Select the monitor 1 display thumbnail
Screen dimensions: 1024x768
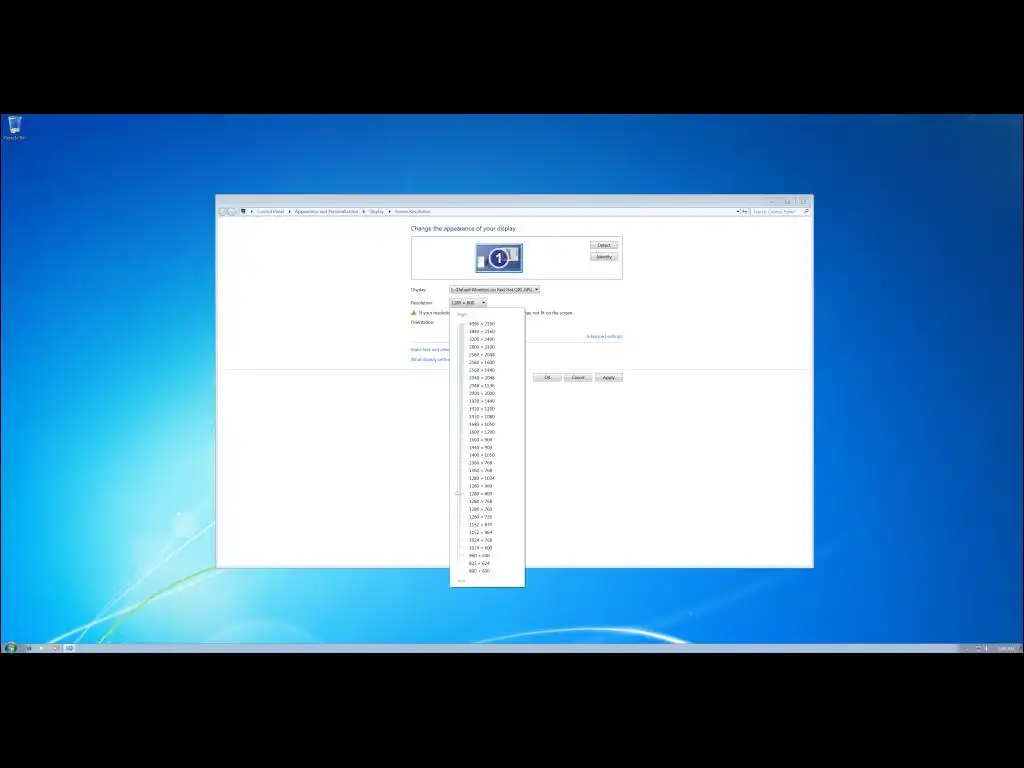tap(499, 258)
